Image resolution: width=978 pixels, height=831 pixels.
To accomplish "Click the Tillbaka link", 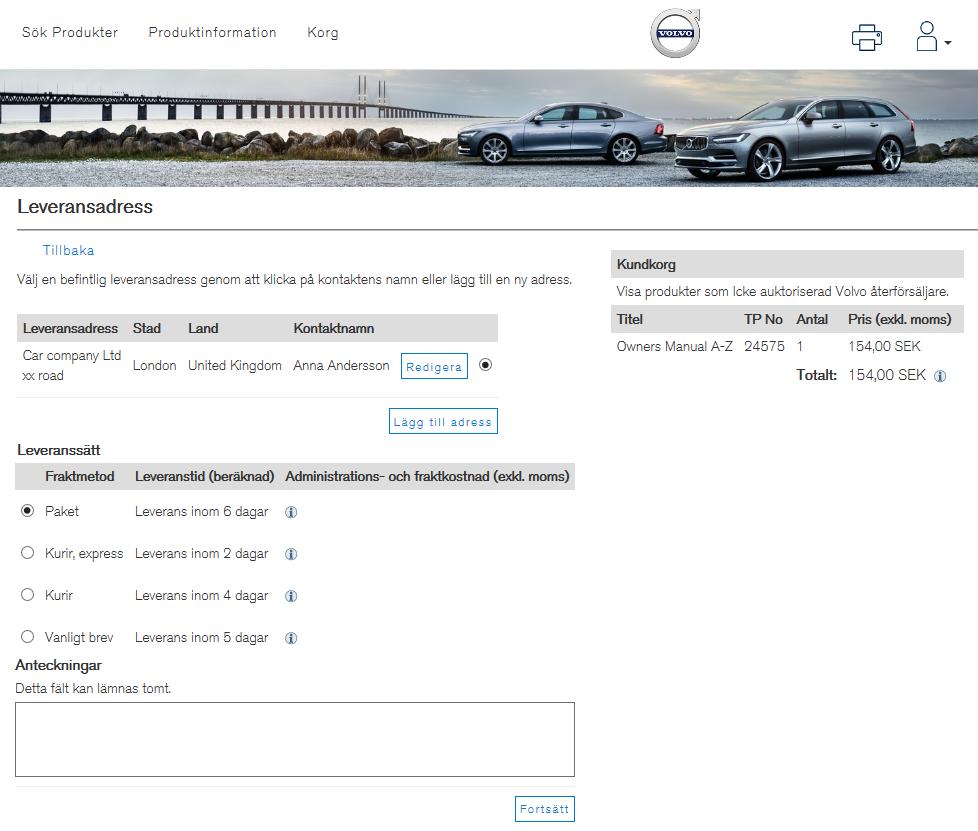I will pos(69,250).
